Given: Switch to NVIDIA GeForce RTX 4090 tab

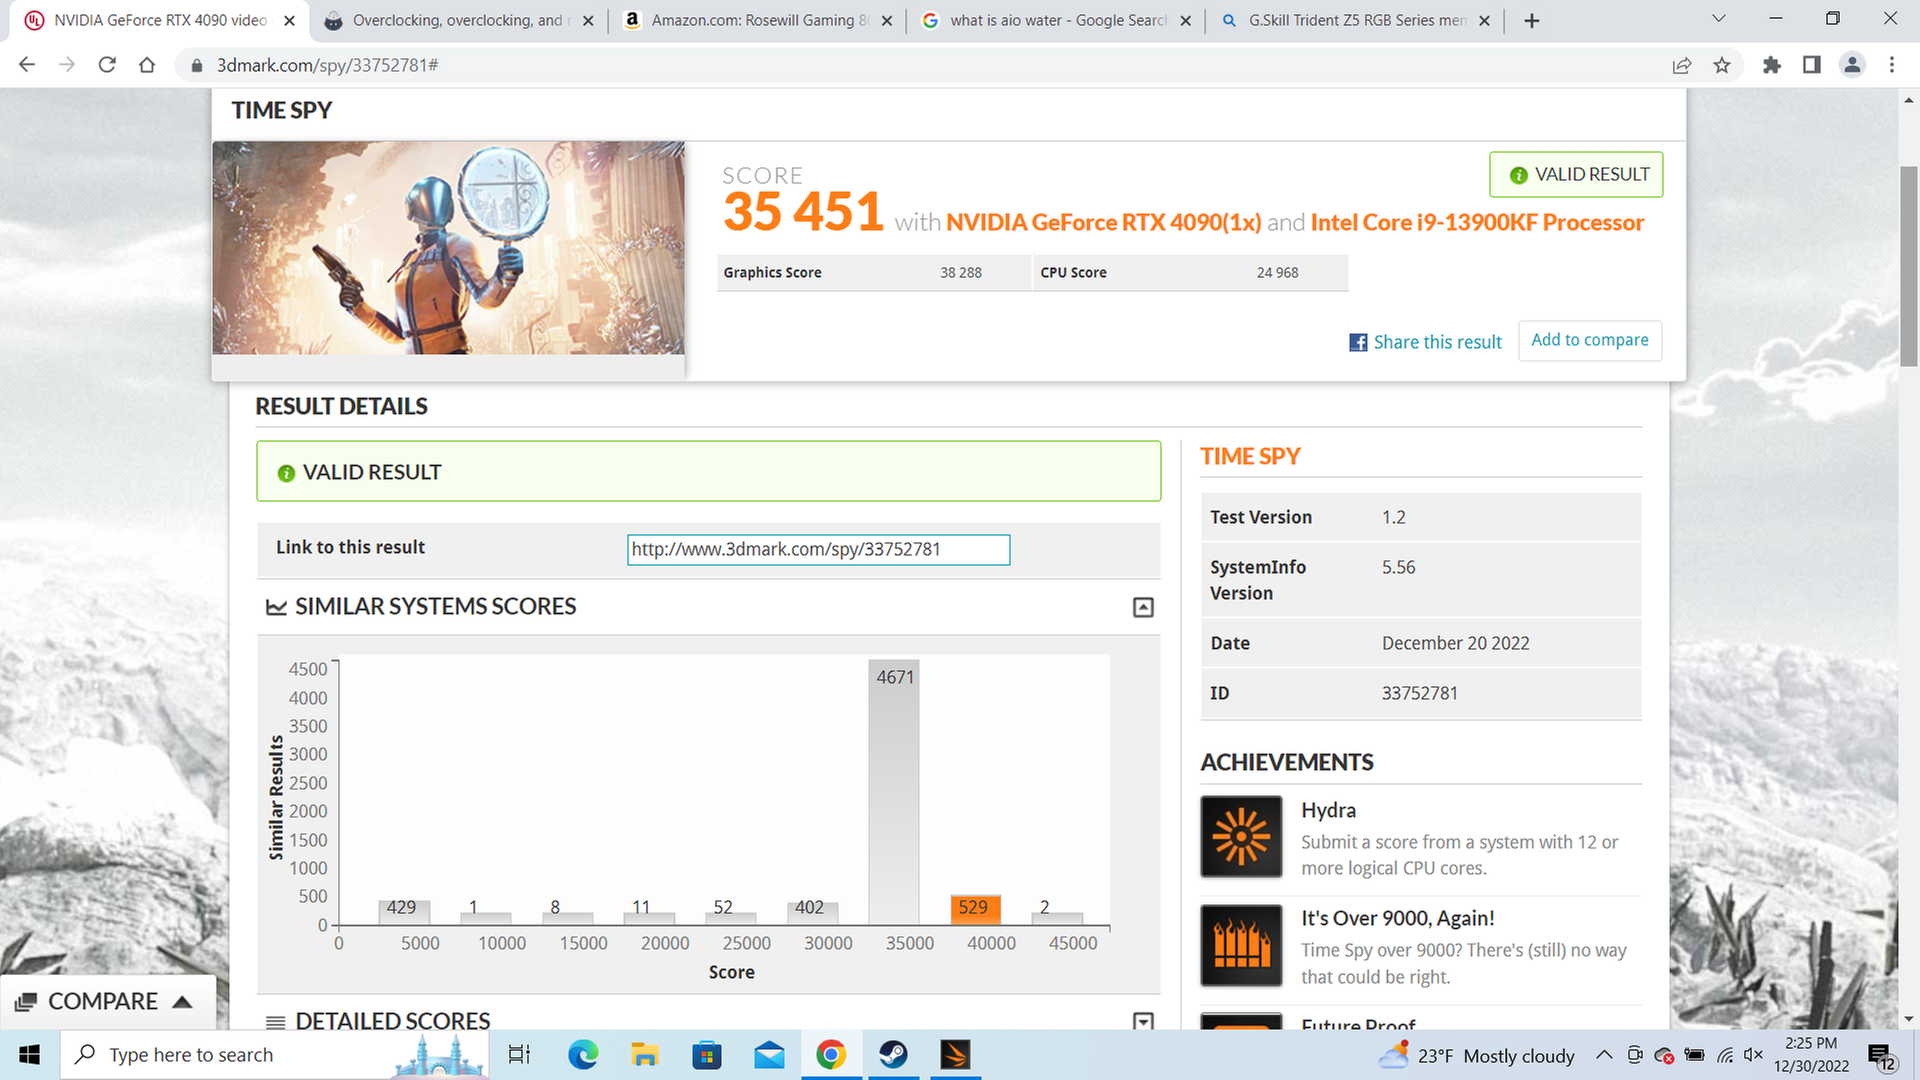Looking at the screenshot, I should (x=160, y=20).
